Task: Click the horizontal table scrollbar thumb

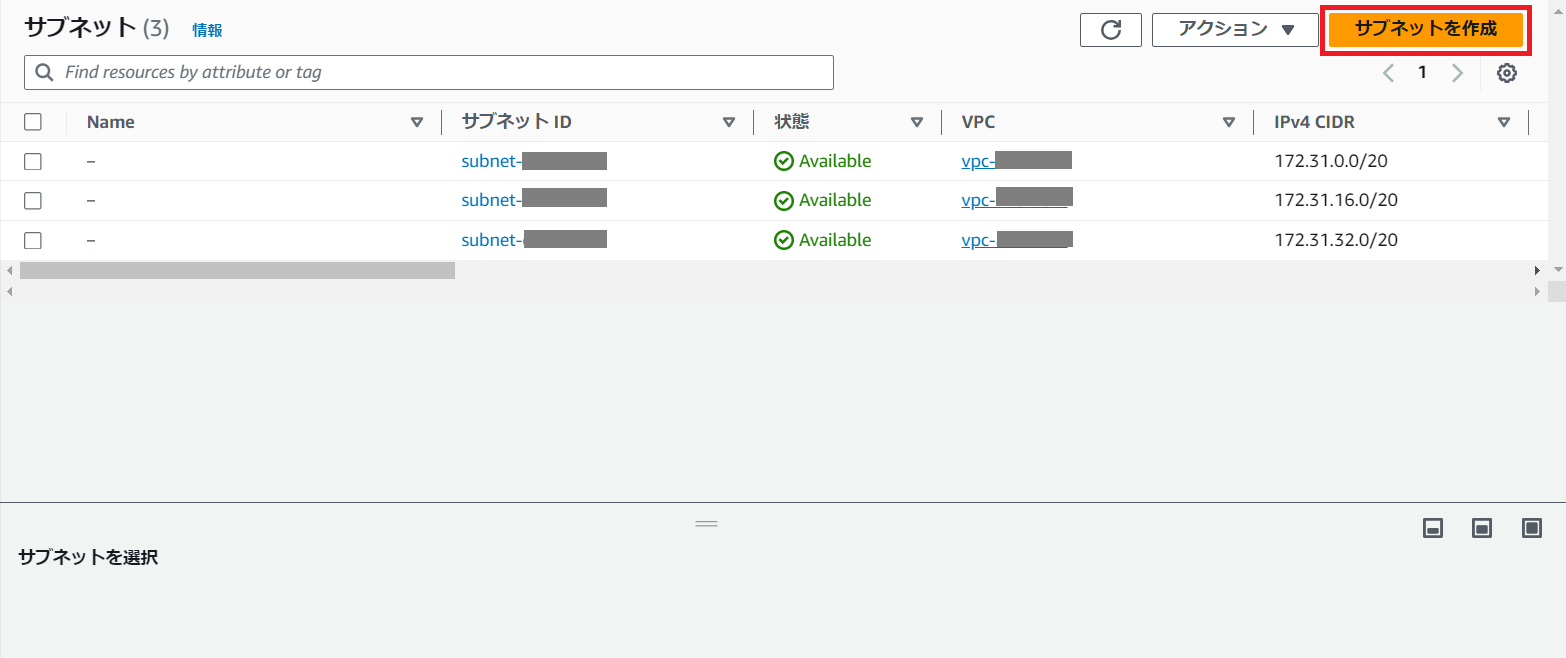Action: point(237,270)
